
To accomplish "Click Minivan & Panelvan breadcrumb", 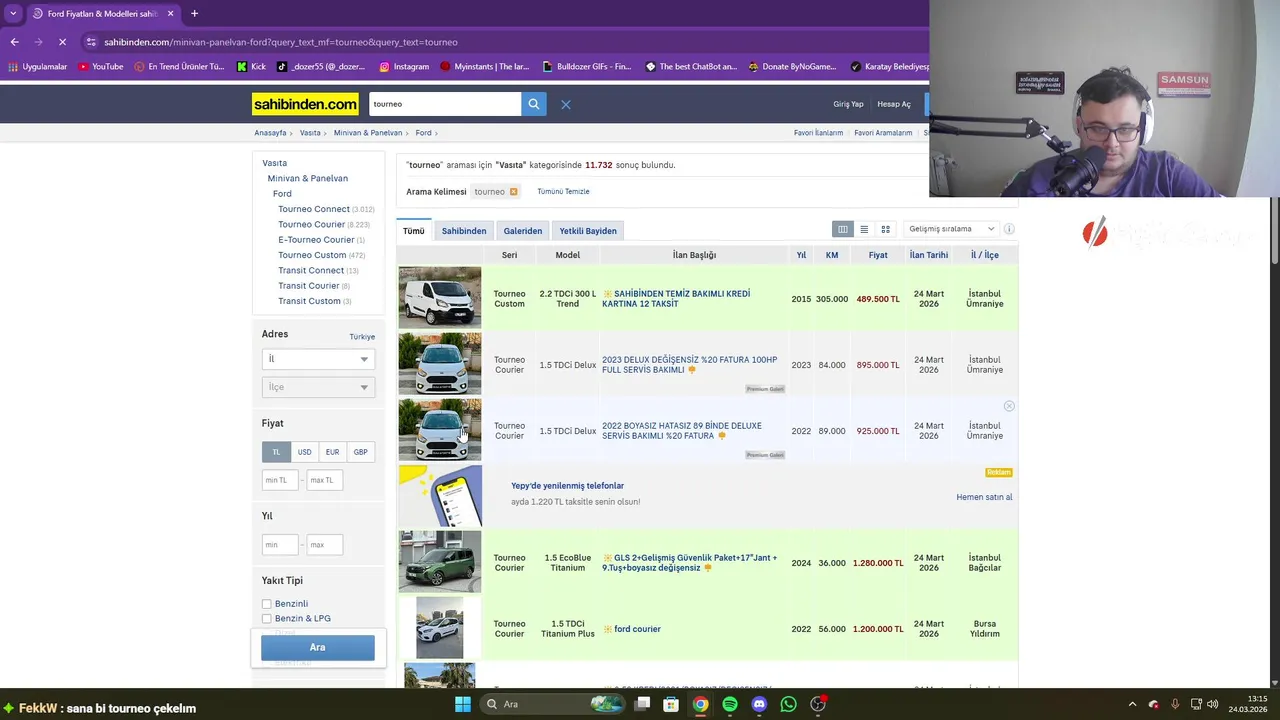I will tap(368, 133).
